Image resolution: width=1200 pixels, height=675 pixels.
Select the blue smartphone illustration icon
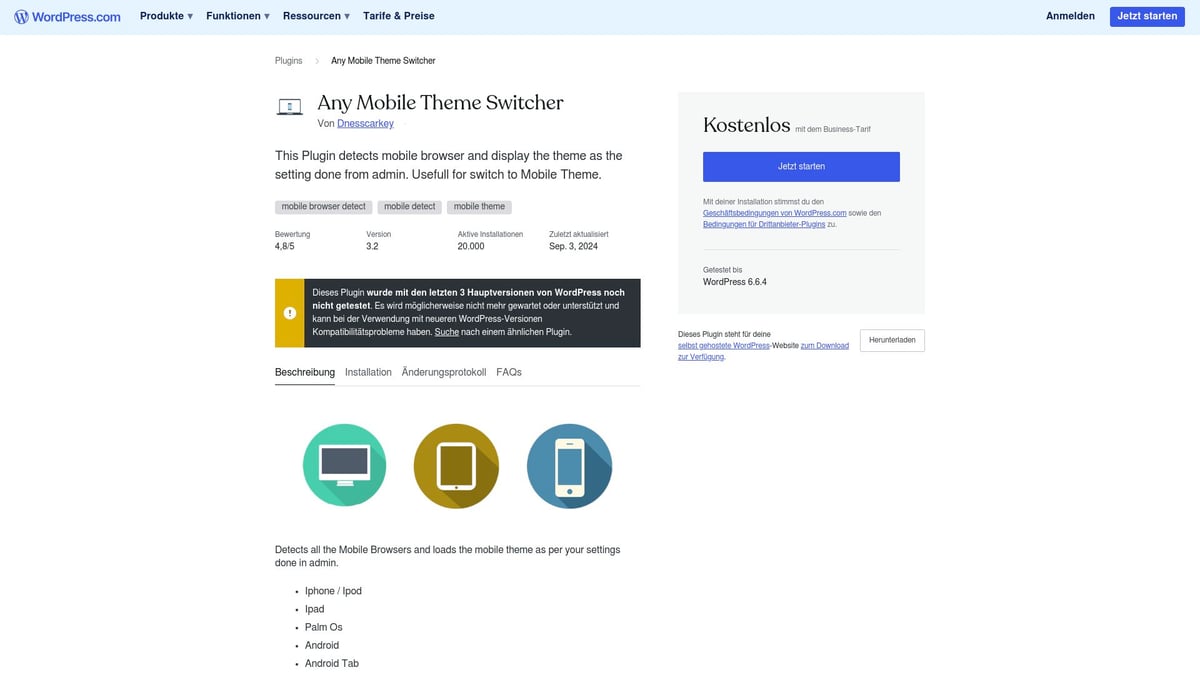pyautogui.click(x=569, y=465)
